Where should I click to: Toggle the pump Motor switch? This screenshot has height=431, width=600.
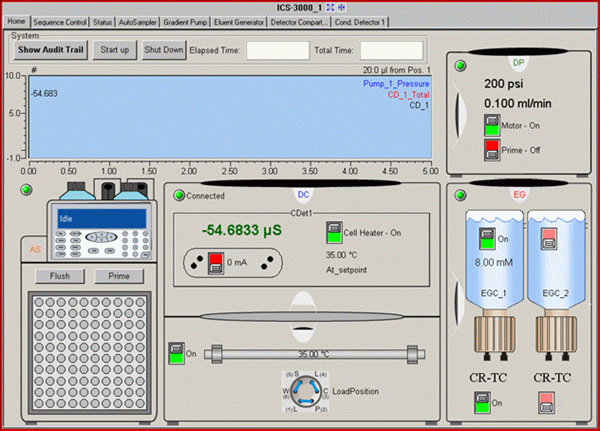tap(492, 125)
